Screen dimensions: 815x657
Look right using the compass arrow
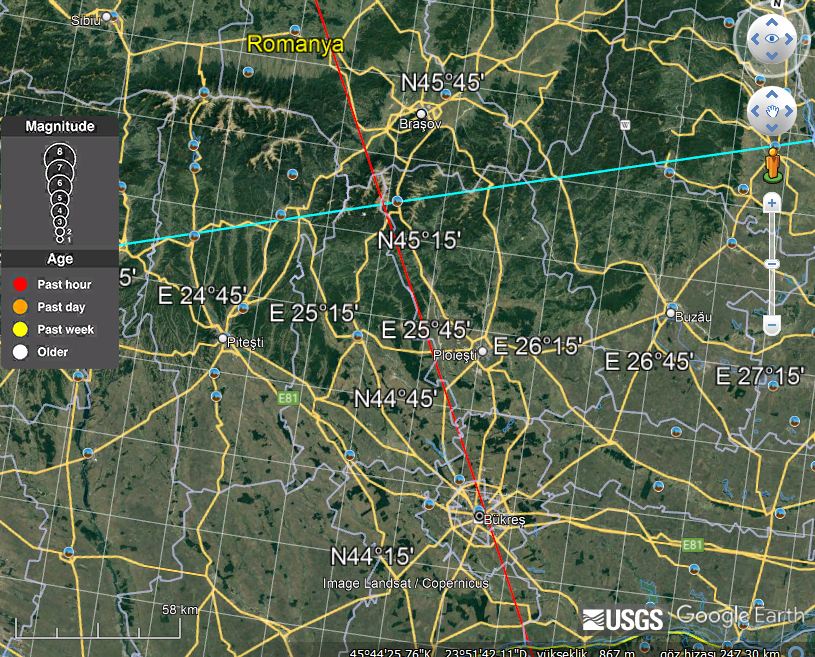[789, 38]
